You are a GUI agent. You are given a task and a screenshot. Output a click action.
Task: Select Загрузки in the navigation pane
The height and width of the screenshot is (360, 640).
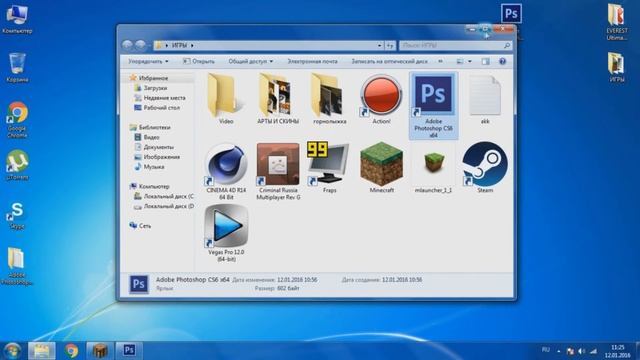point(155,88)
